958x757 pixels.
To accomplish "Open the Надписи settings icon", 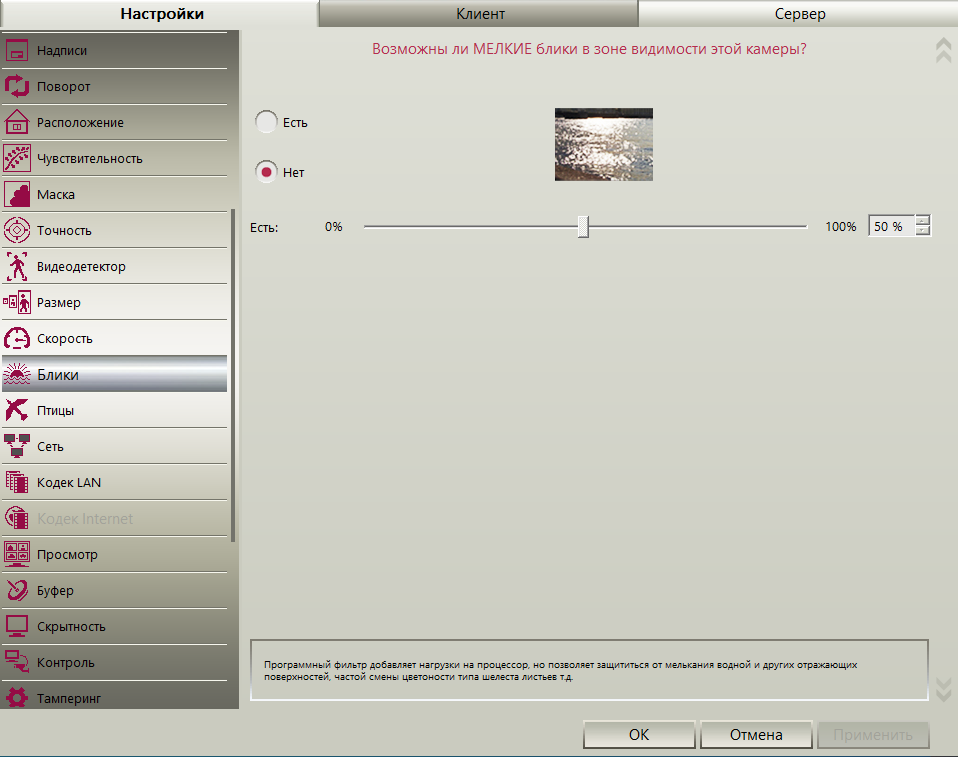I will [x=16, y=51].
